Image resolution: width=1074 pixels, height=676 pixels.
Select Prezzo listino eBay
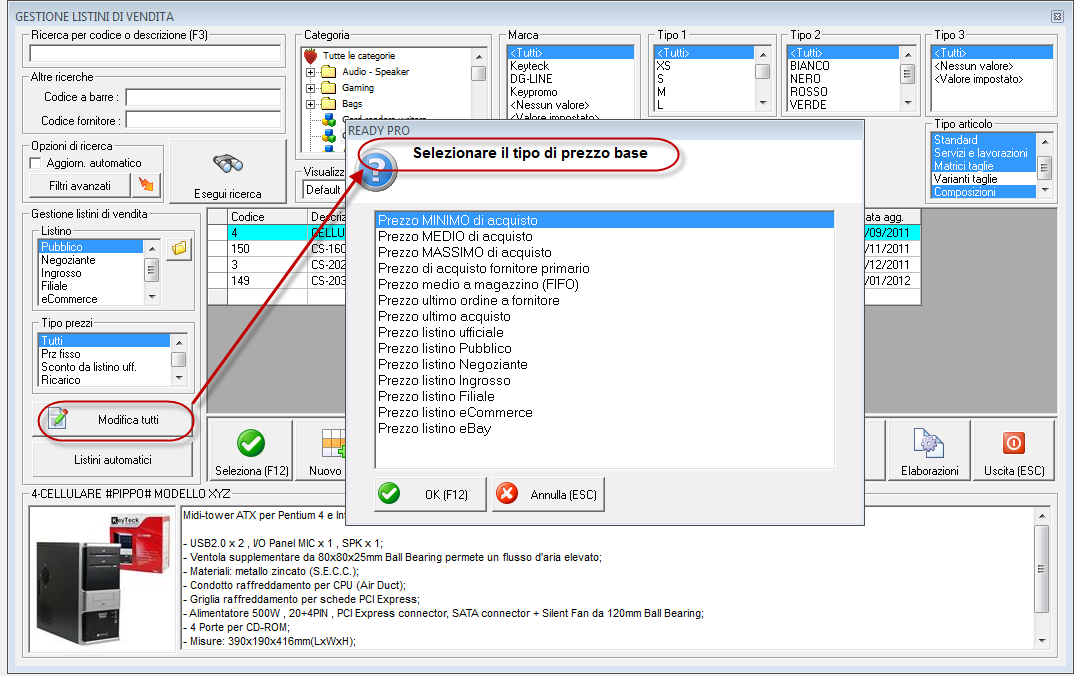coord(605,428)
